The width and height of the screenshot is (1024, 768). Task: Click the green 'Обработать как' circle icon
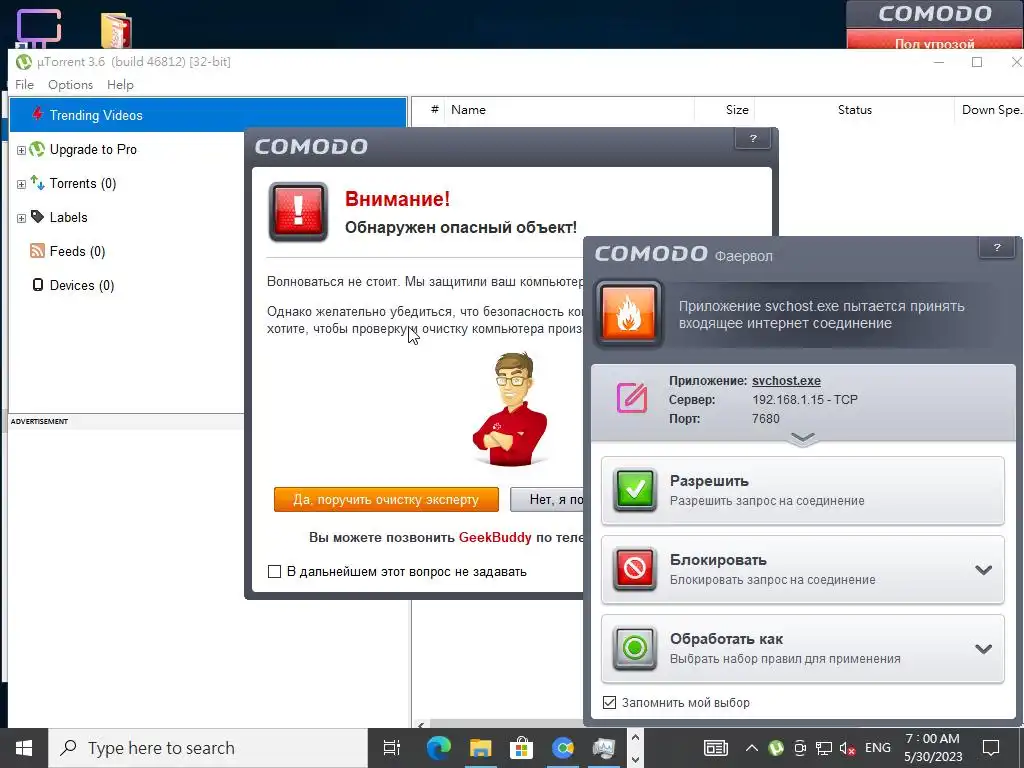[635, 648]
